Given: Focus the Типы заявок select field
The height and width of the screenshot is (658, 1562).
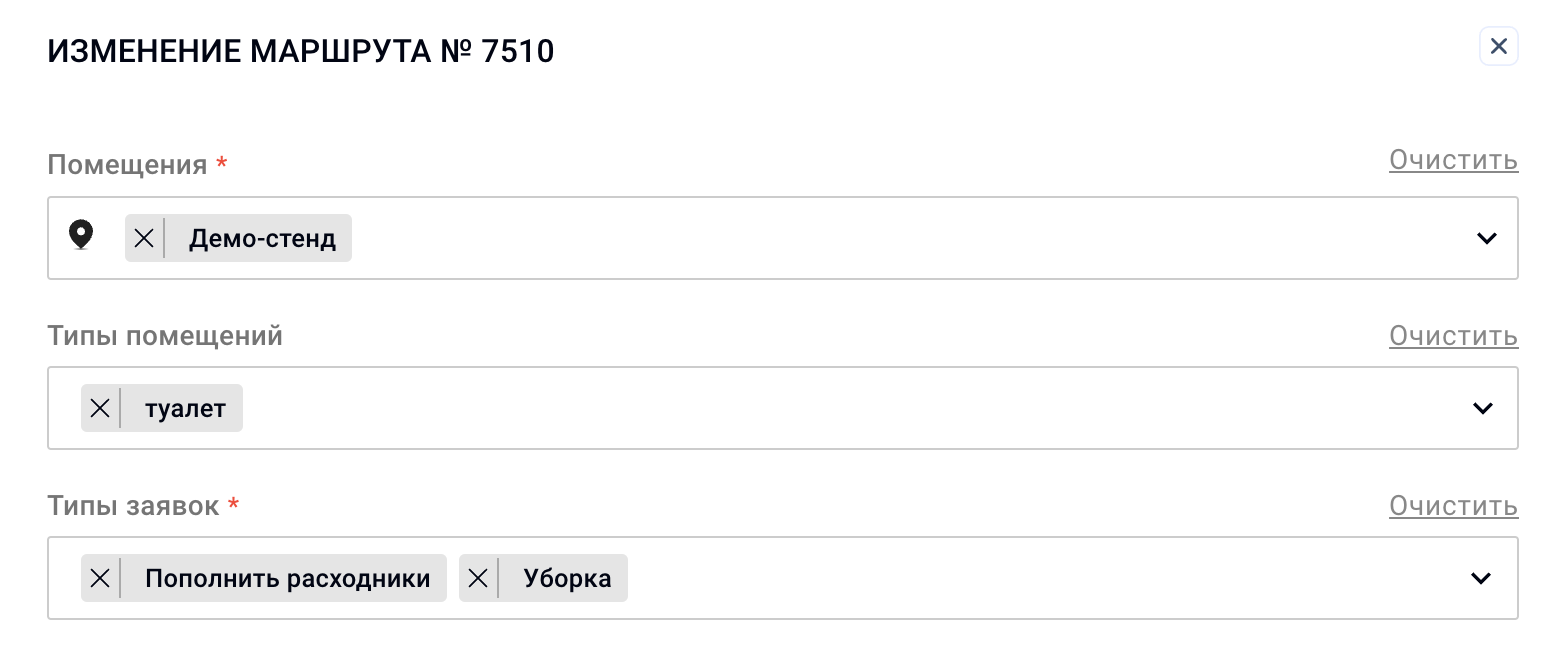Looking at the screenshot, I should [x=783, y=578].
